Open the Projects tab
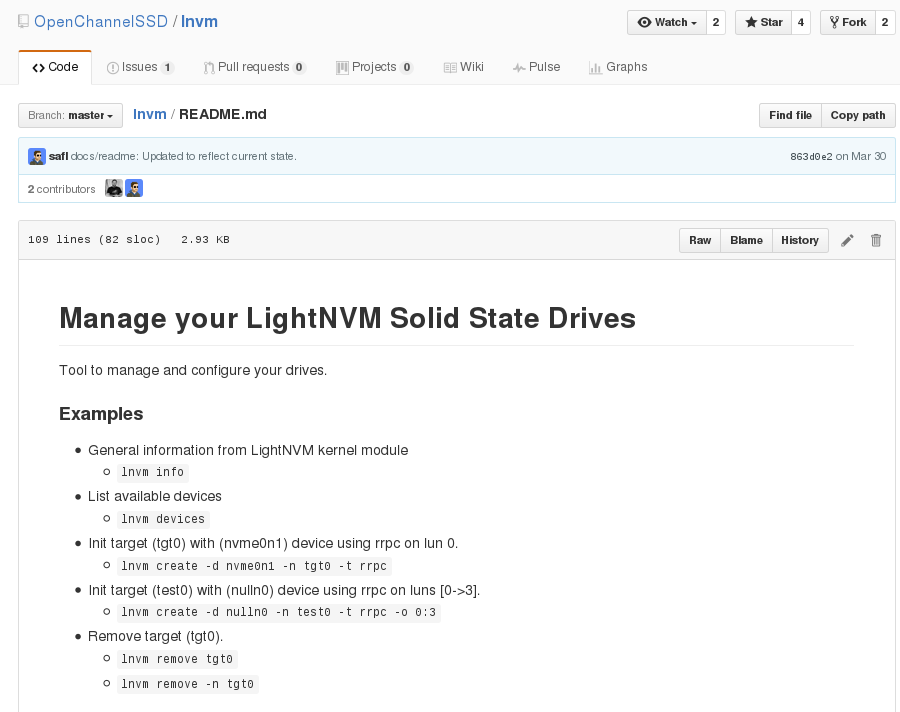This screenshot has height=712, width=900. coord(374,67)
